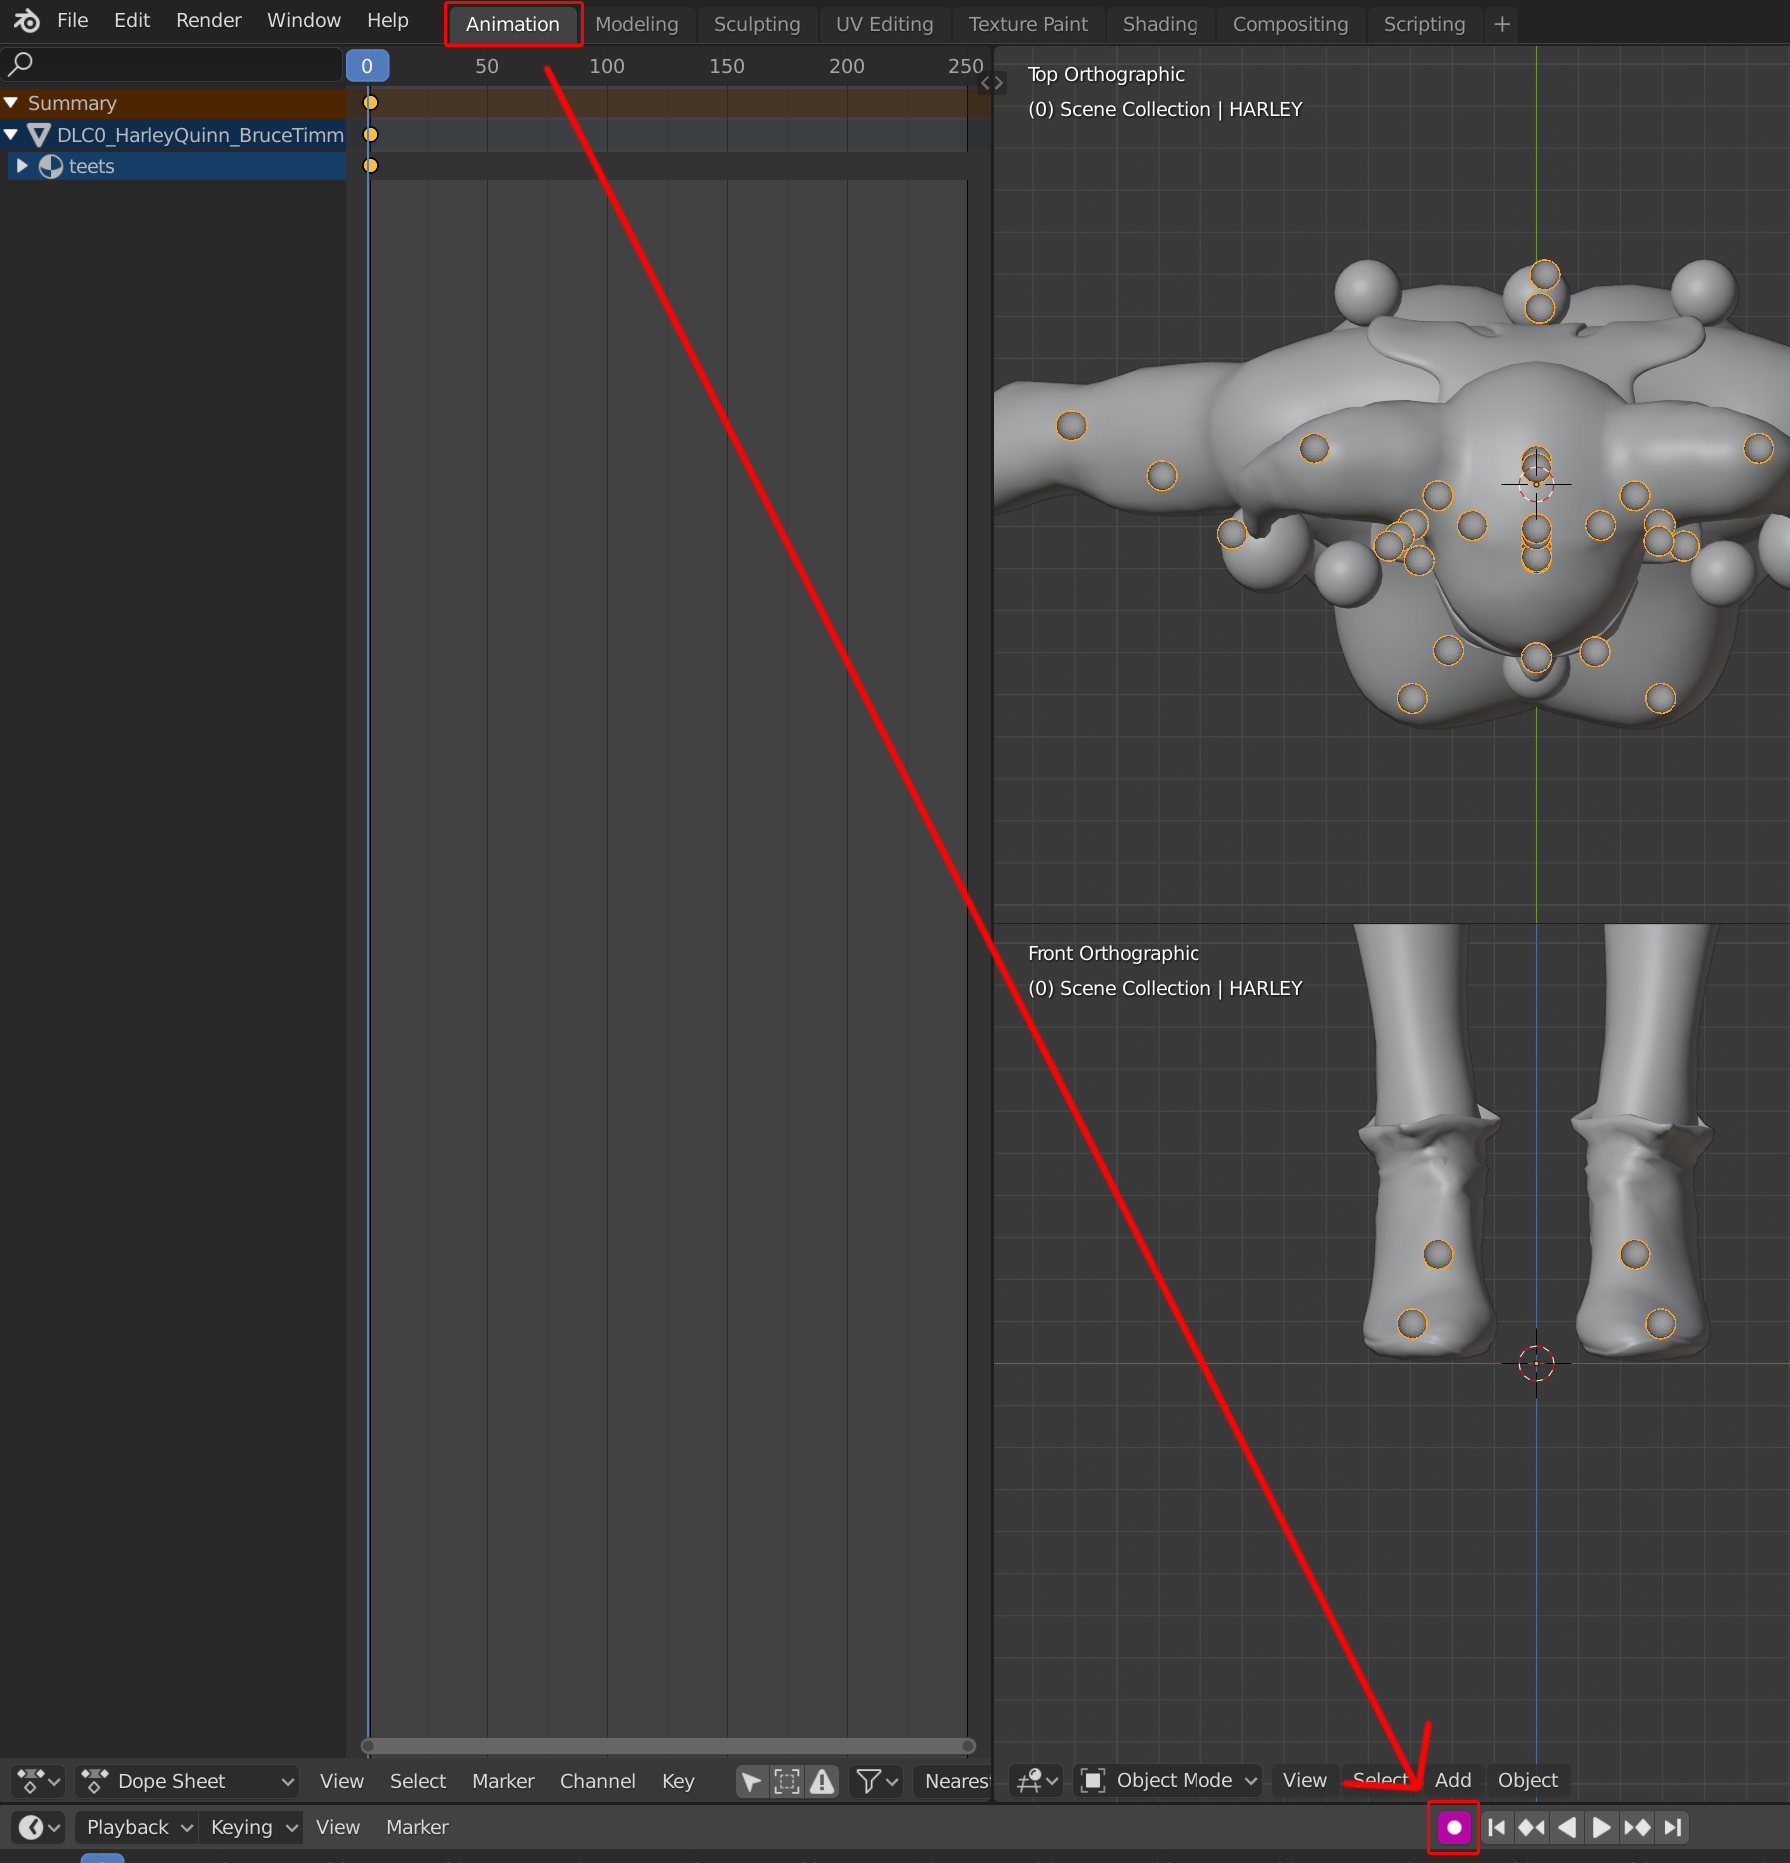The width and height of the screenshot is (1790, 1863).
Task: Click the Blender logo icon
Action: [27, 21]
